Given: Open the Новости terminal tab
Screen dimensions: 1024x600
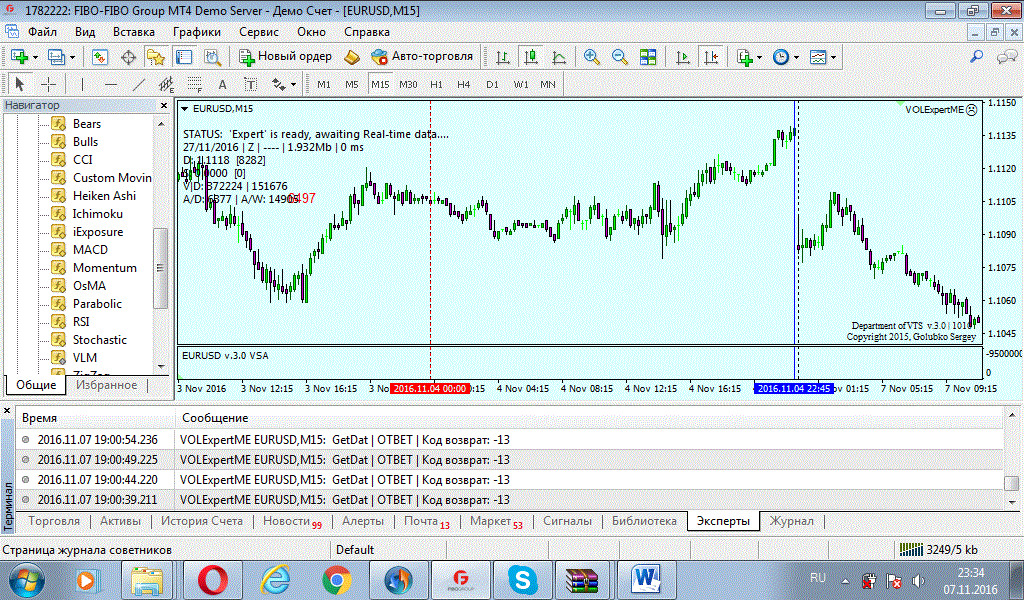Looking at the screenshot, I should tap(292, 521).
